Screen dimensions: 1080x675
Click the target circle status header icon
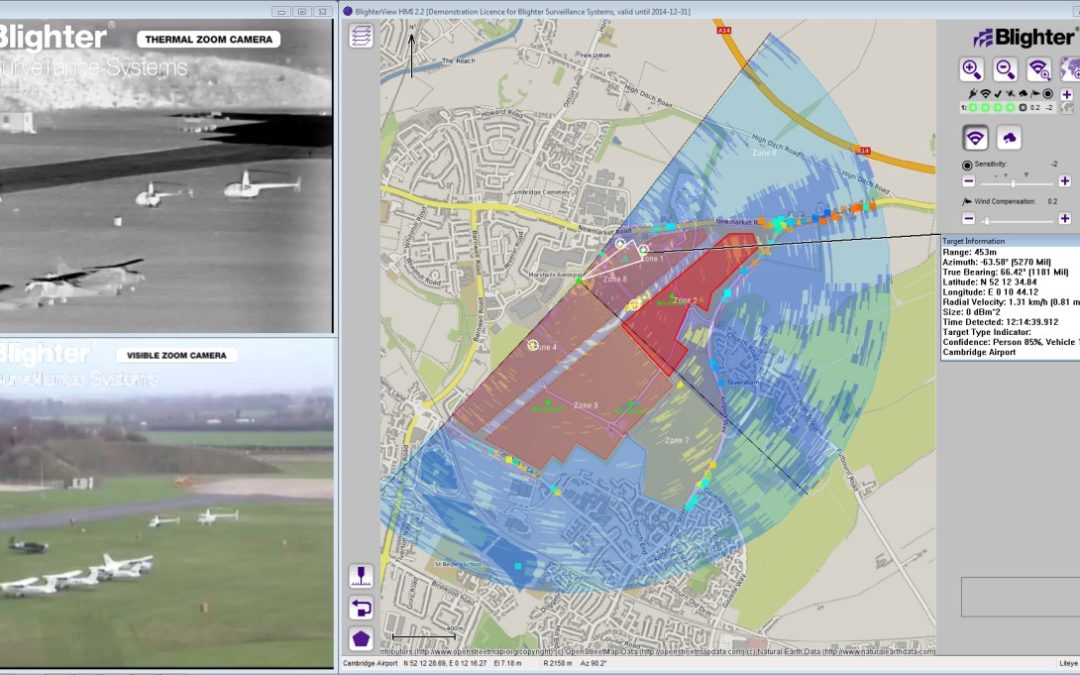(1048, 94)
